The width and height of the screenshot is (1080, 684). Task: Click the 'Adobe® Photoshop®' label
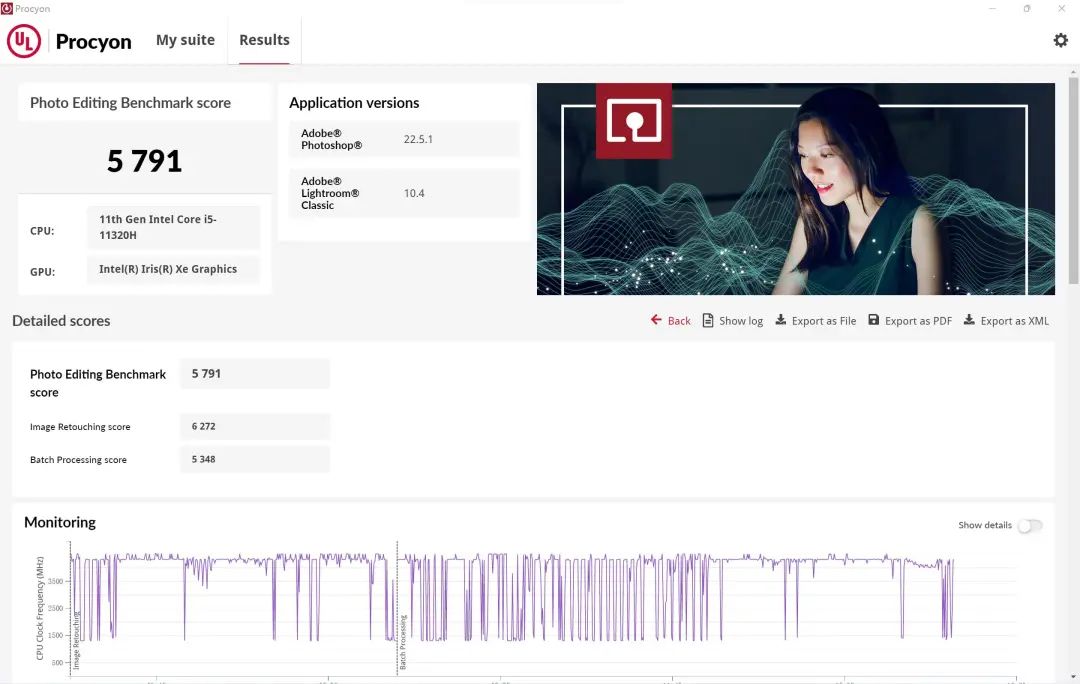[331, 139]
